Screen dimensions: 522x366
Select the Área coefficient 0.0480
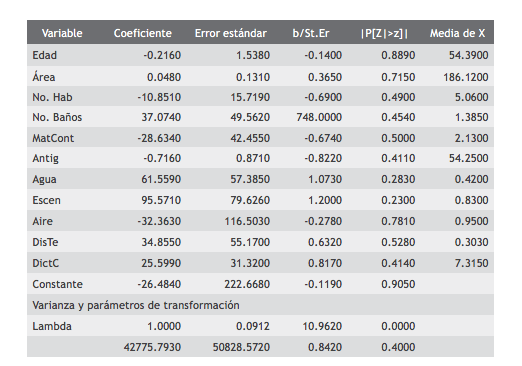164,77
